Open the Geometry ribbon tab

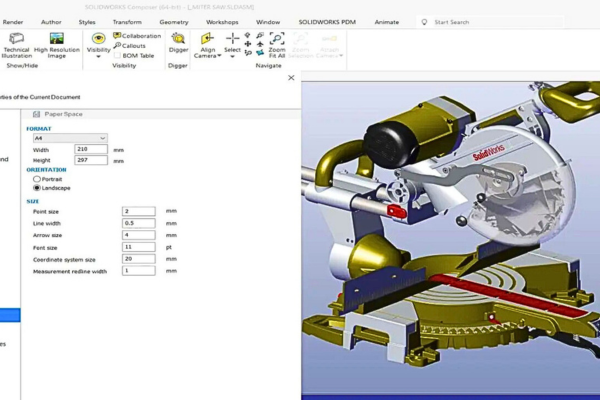pos(173,21)
